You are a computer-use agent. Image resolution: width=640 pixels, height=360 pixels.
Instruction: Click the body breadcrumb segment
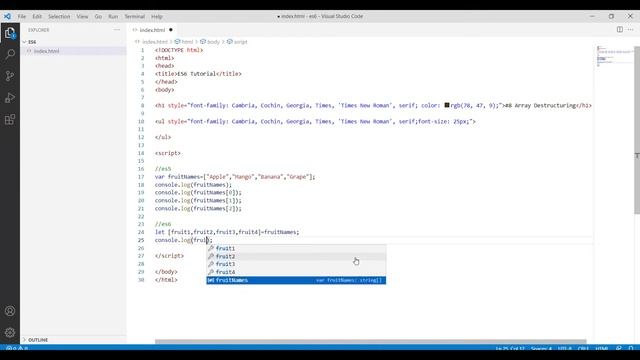coord(213,42)
